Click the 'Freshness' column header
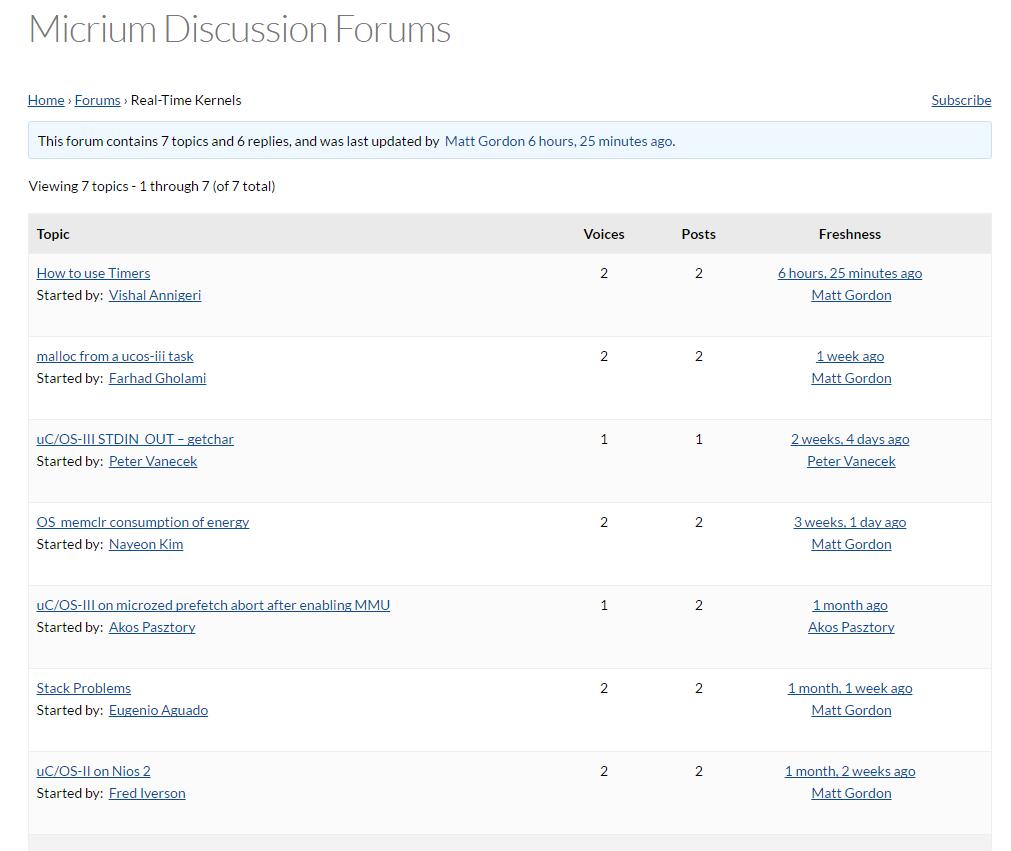 tap(850, 234)
